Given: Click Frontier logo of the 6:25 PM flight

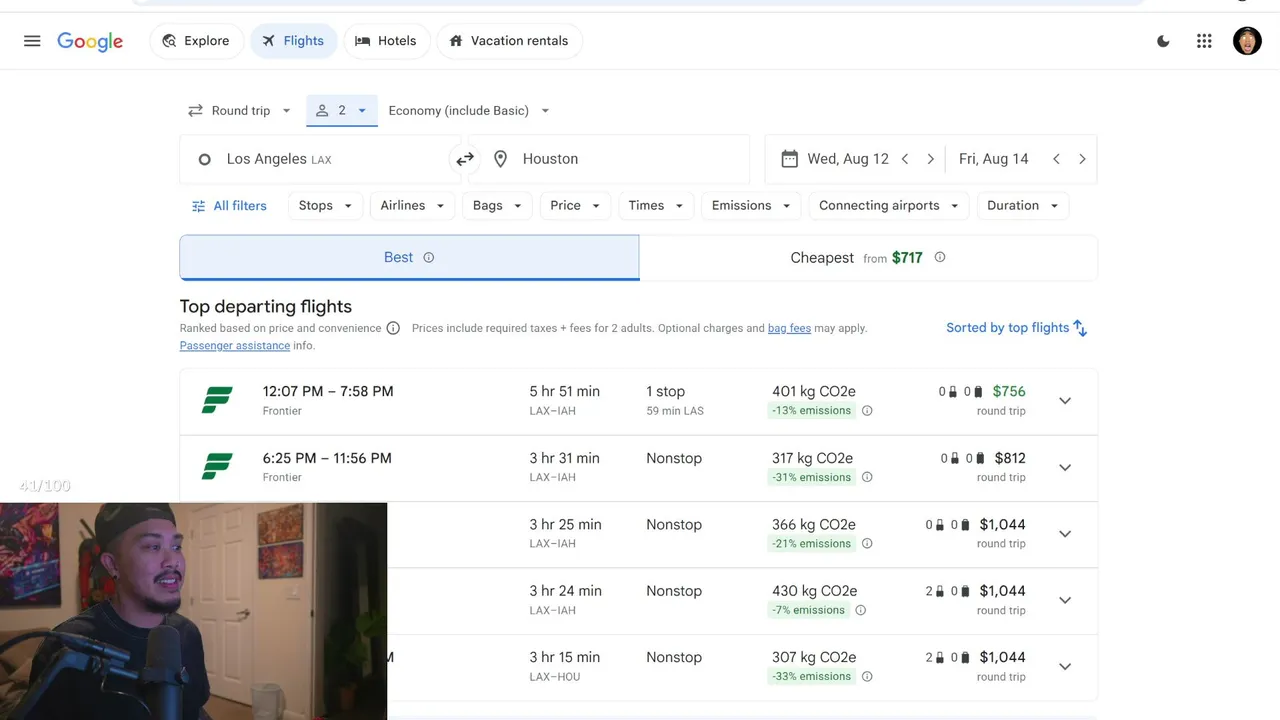Looking at the screenshot, I should click(x=217, y=467).
